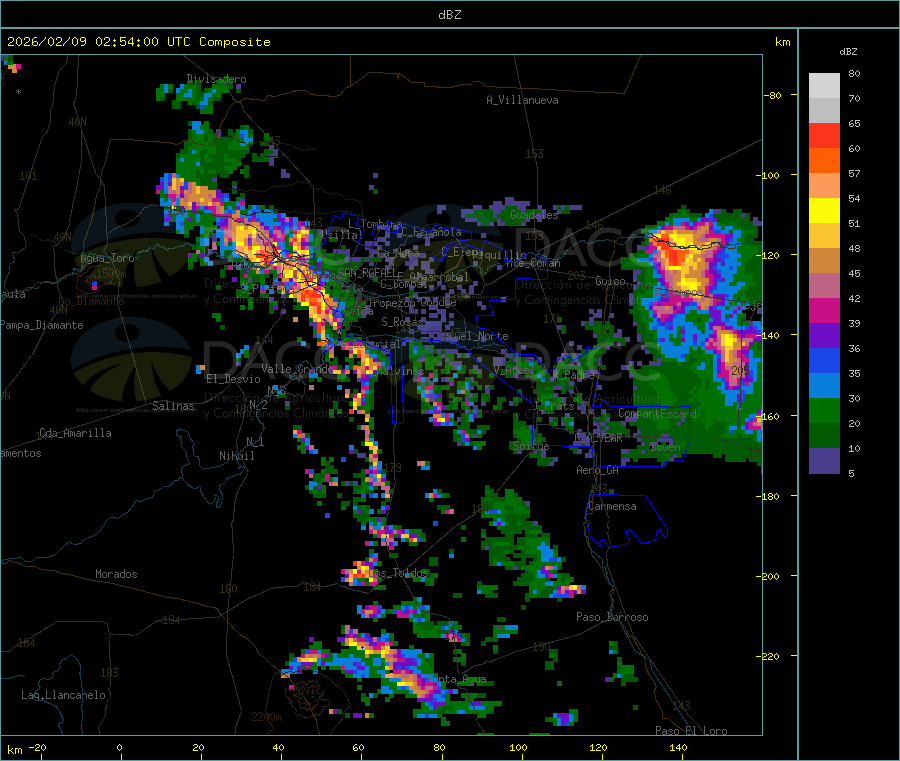The image size is (900, 761).
Task: Select the Cda_Amarilla label
Action: click(x=75, y=433)
